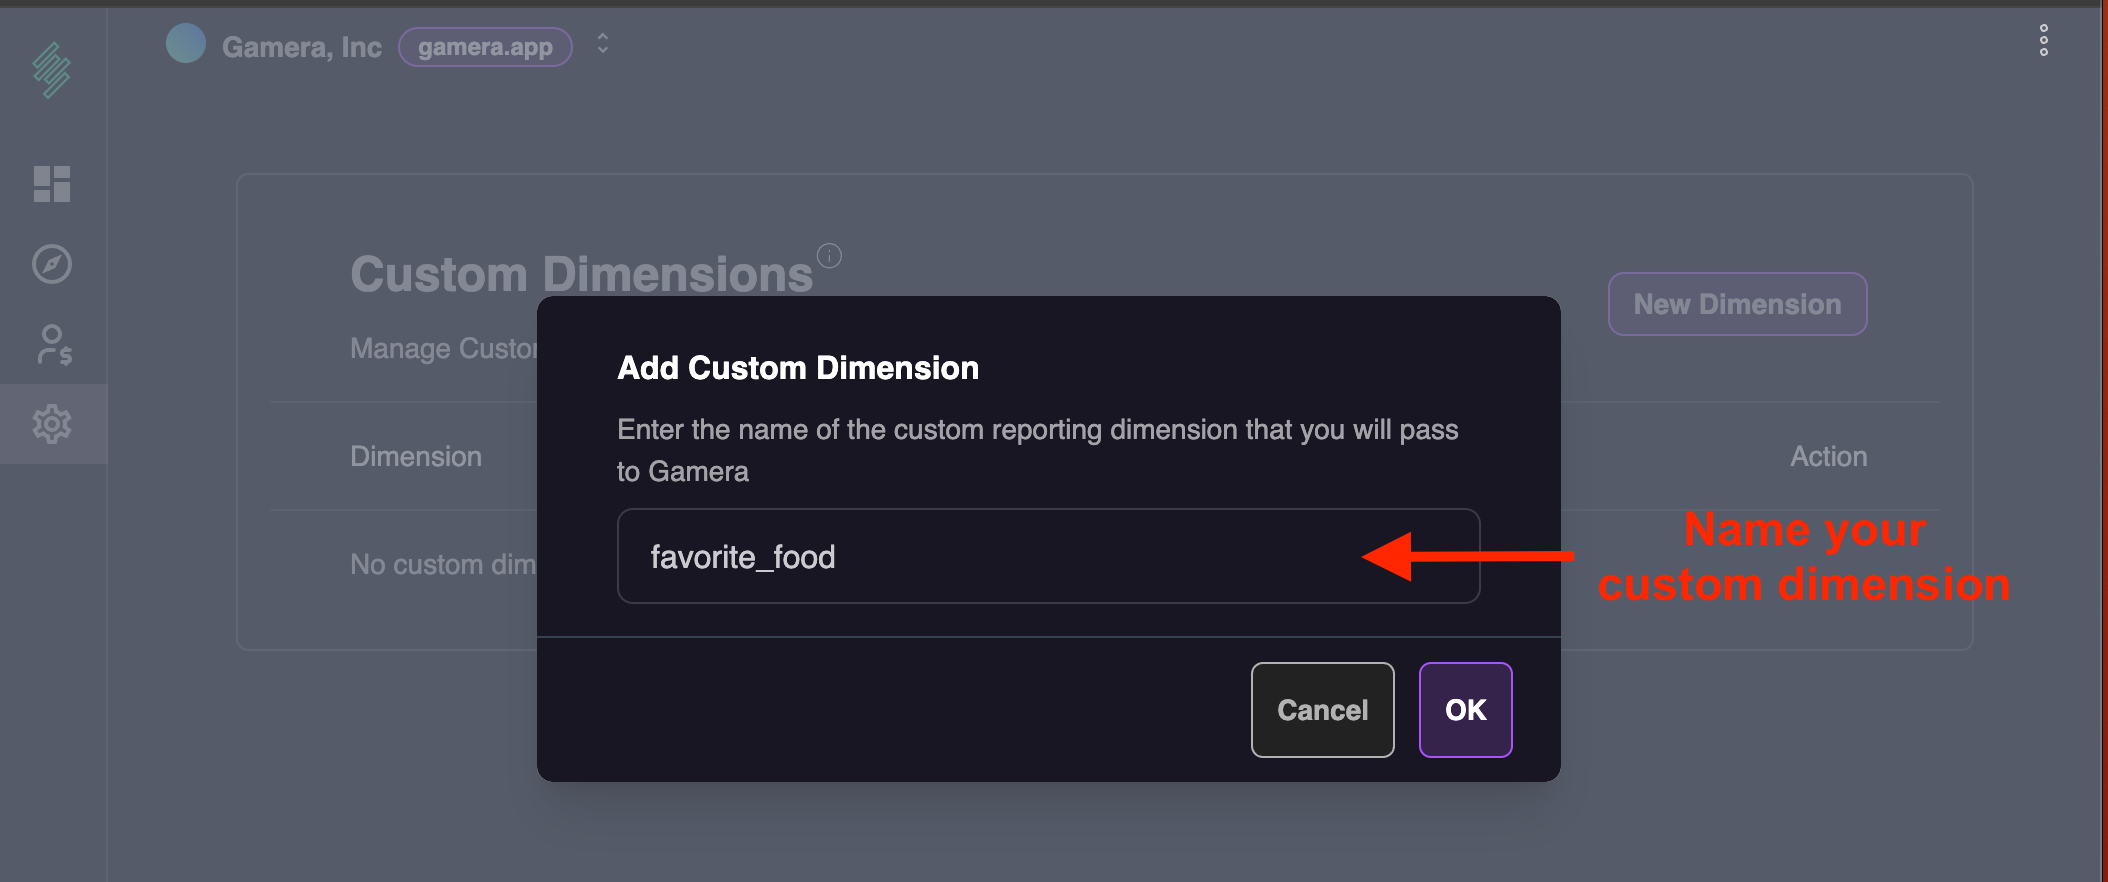2108x882 pixels.
Task: Cancel the Add Custom Dimension dialog
Action: [x=1322, y=710]
